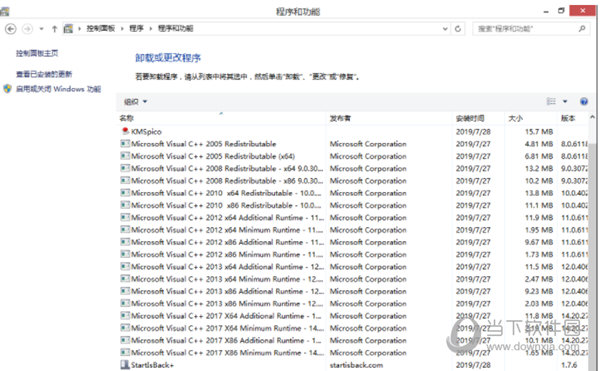Open 控制面板主页 link
This screenshot has width=600, height=371.
[x=37, y=53]
